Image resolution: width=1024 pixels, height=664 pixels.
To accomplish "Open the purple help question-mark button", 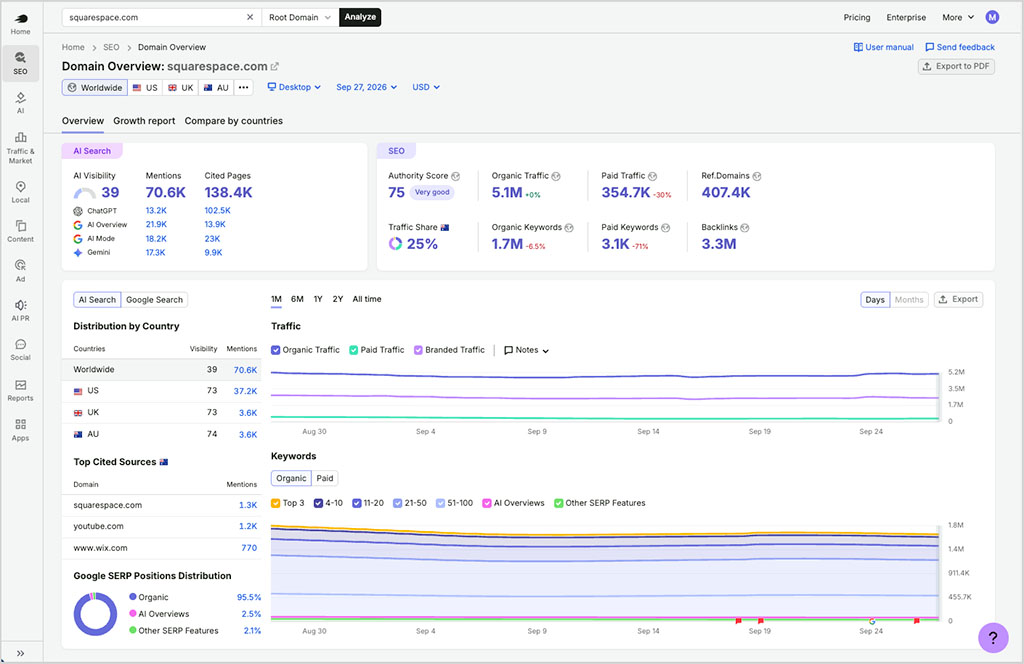I will point(993,637).
